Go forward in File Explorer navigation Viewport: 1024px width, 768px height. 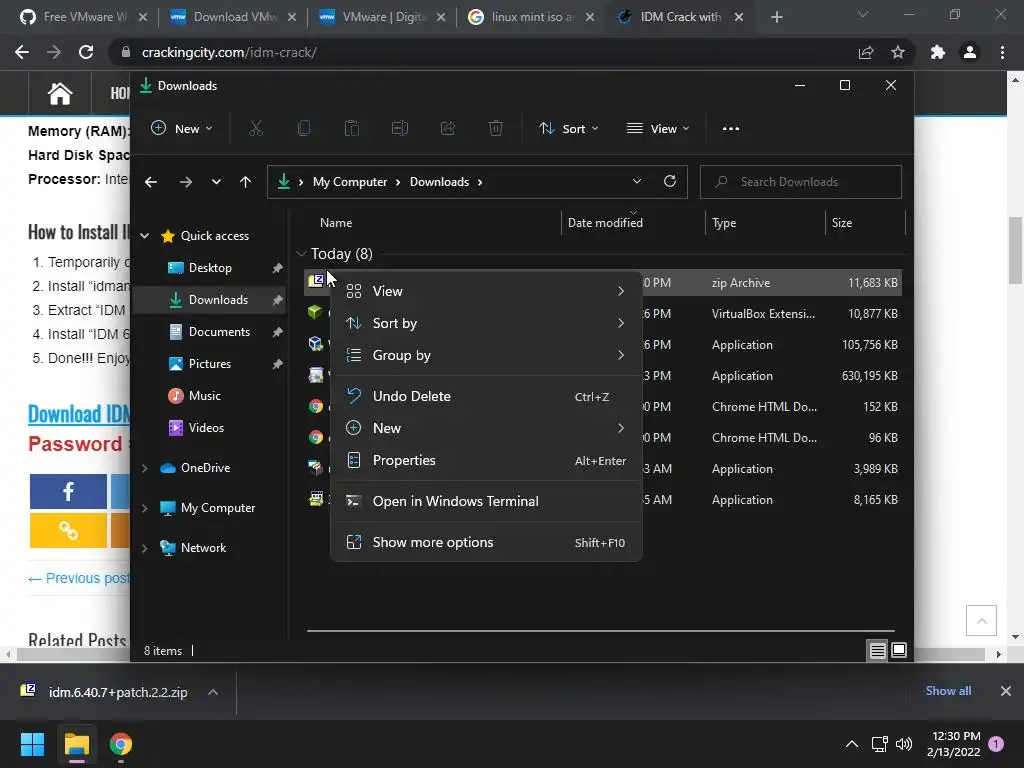[x=186, y=182]
